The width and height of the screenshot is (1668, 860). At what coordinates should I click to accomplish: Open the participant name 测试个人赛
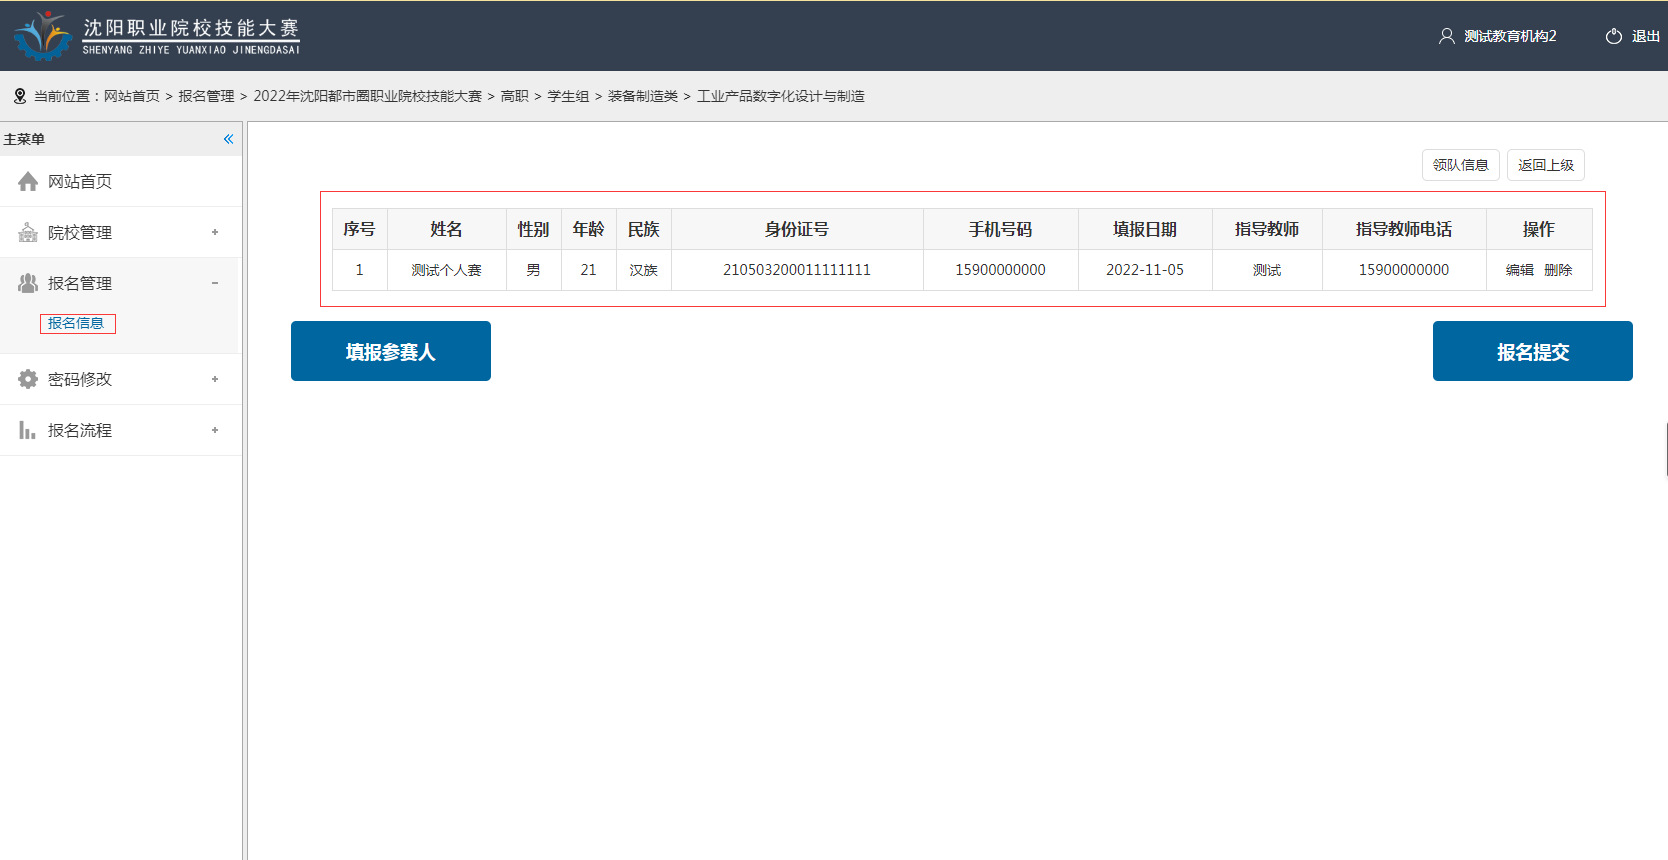[x=446, y=270]
